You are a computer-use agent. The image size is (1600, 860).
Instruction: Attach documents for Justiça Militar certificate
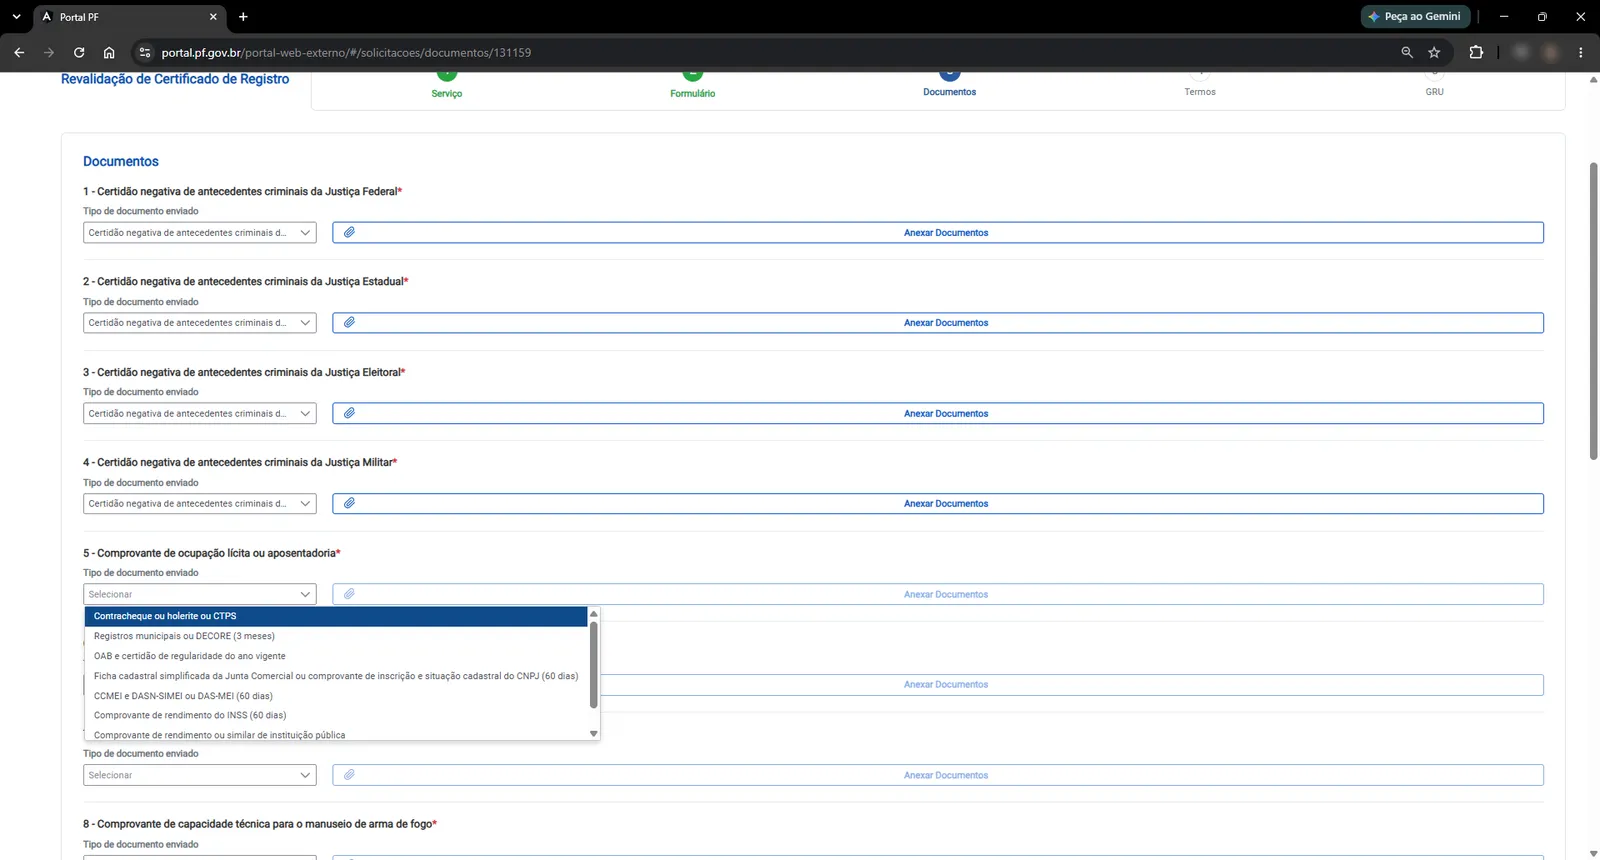pyautogui.click(x=938, y=504)
